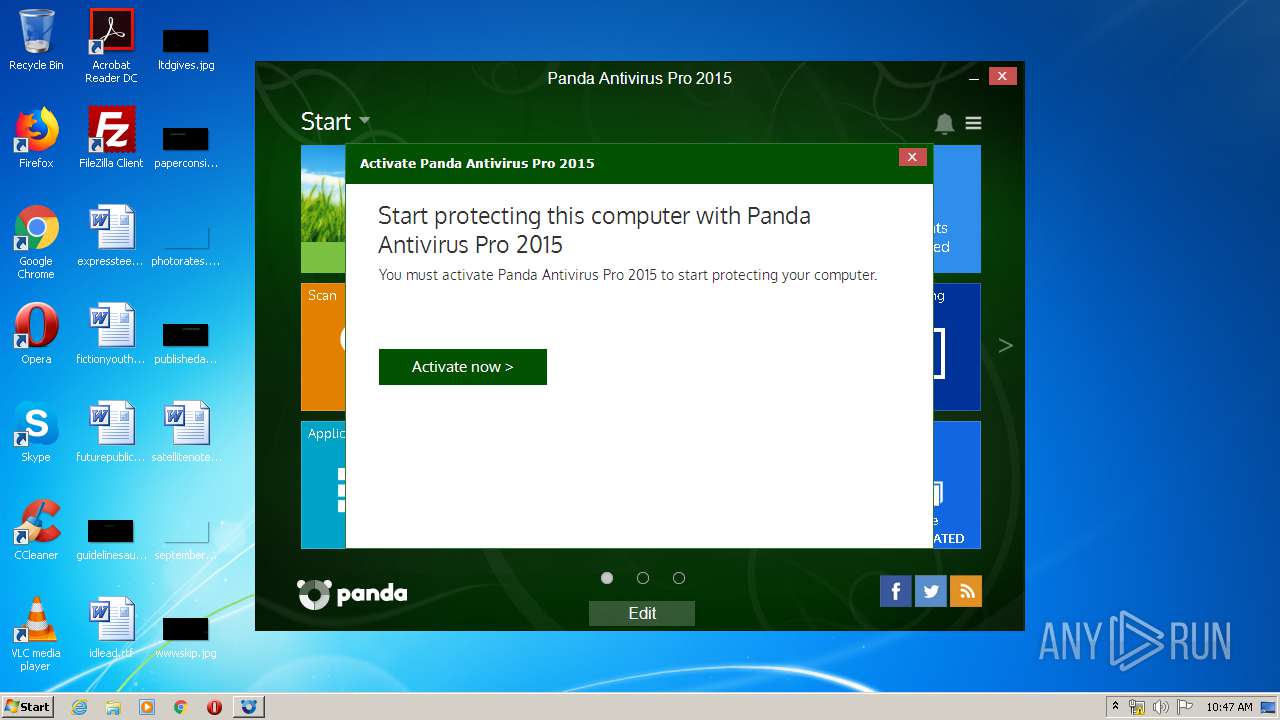This screenshot has height=720, width=1280.
Task: Select paperconsi... desktop file
Action: click(x=186, y=146)
